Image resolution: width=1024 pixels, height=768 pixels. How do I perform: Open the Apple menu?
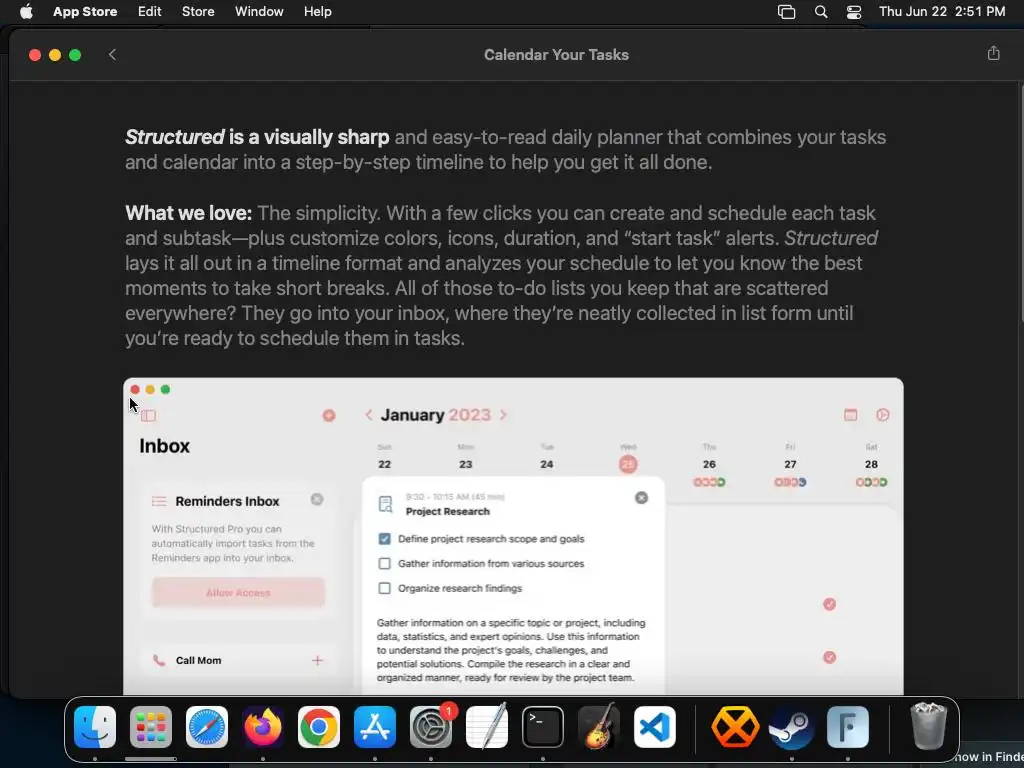click(26, 12)
